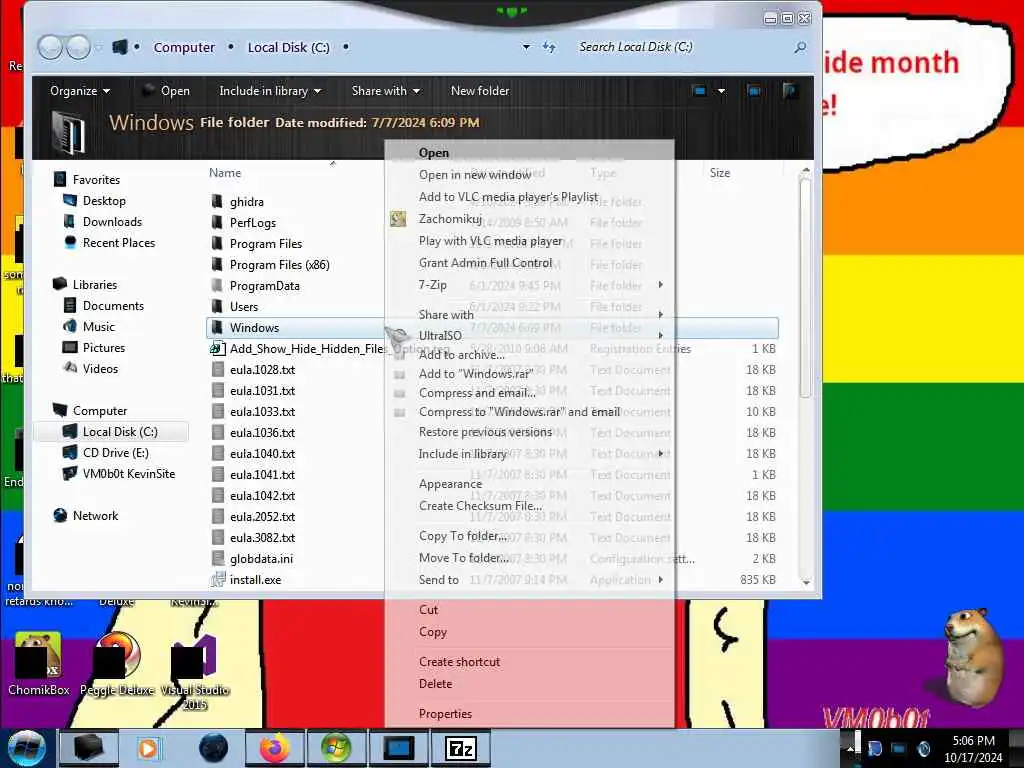The height and width of the screenshot is (768, 1024).
Task: Open 7-Zip from the taskbar
Action: (x=460, y=748)
